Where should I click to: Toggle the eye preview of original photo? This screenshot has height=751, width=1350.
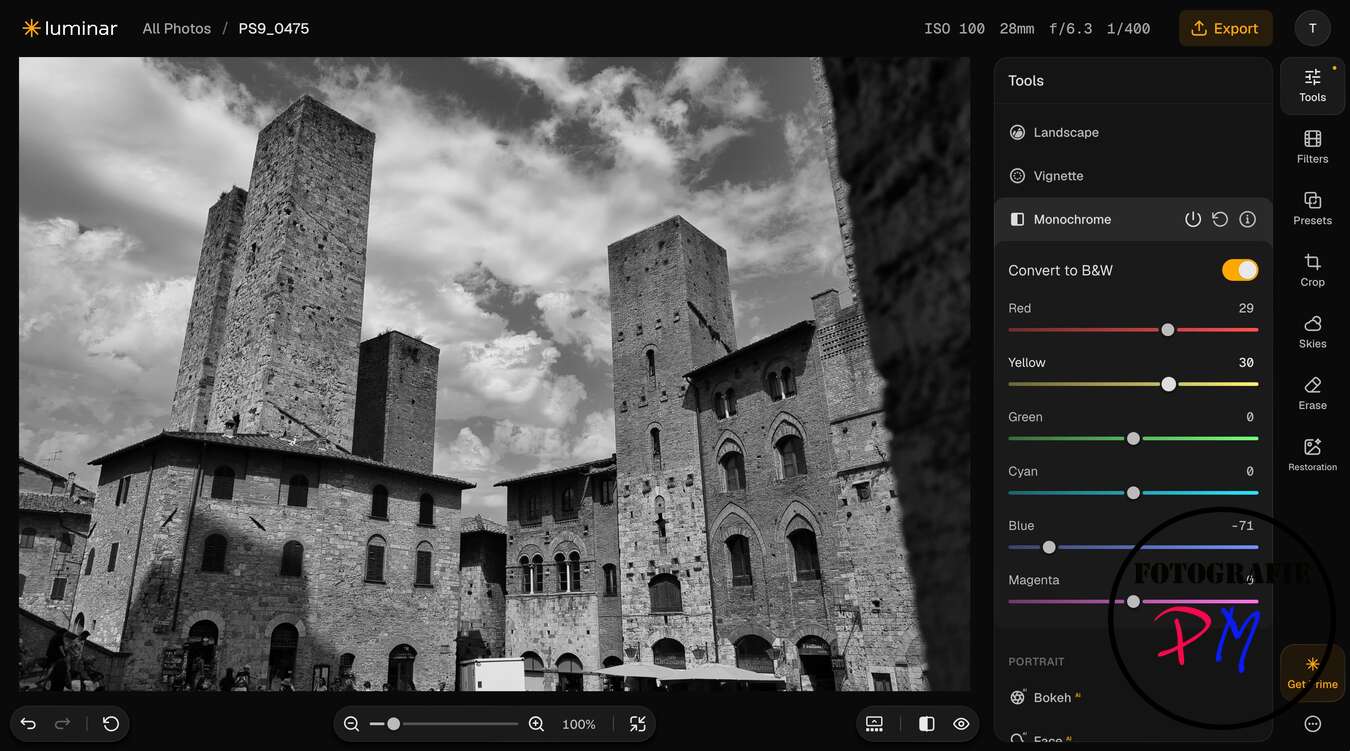[x=961, y=724]
